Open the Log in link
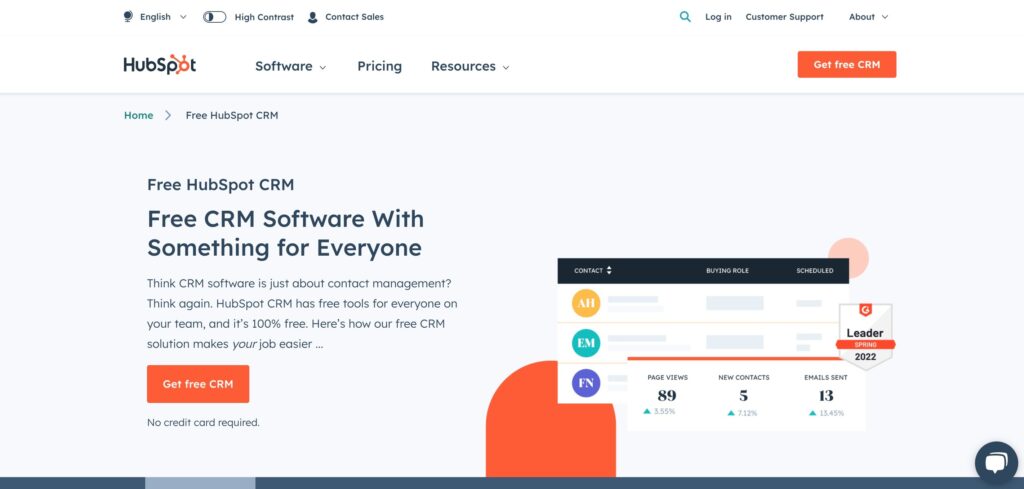Screen dimensions: 1024x489 pos(718,17)
